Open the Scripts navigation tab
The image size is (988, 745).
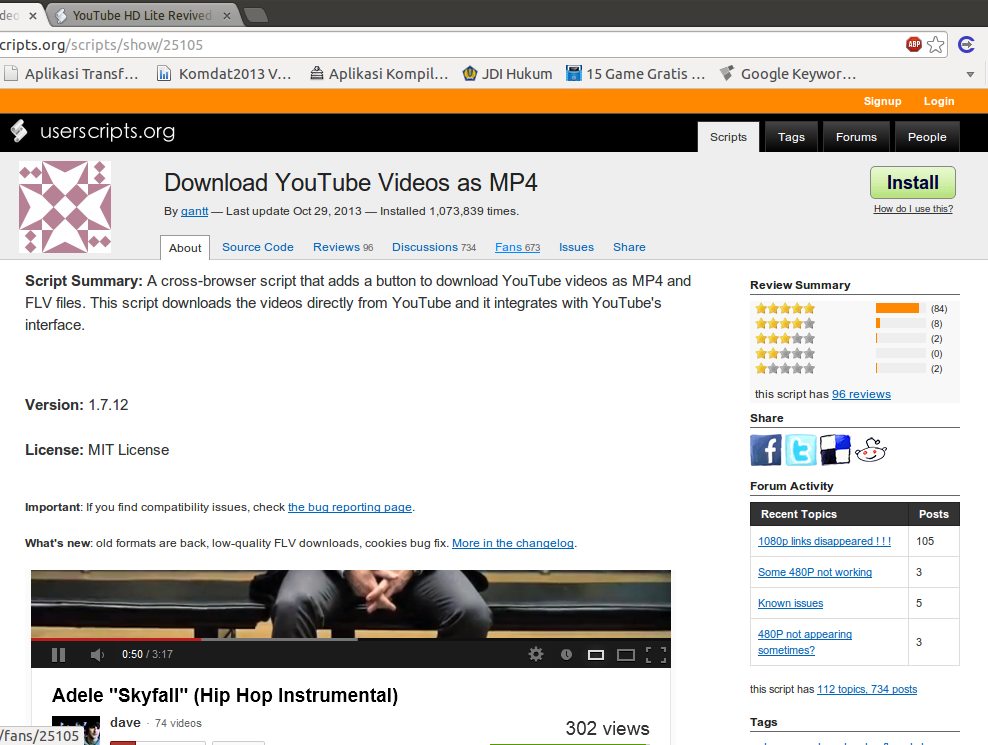pyautogui.click(x=728, y=137)
